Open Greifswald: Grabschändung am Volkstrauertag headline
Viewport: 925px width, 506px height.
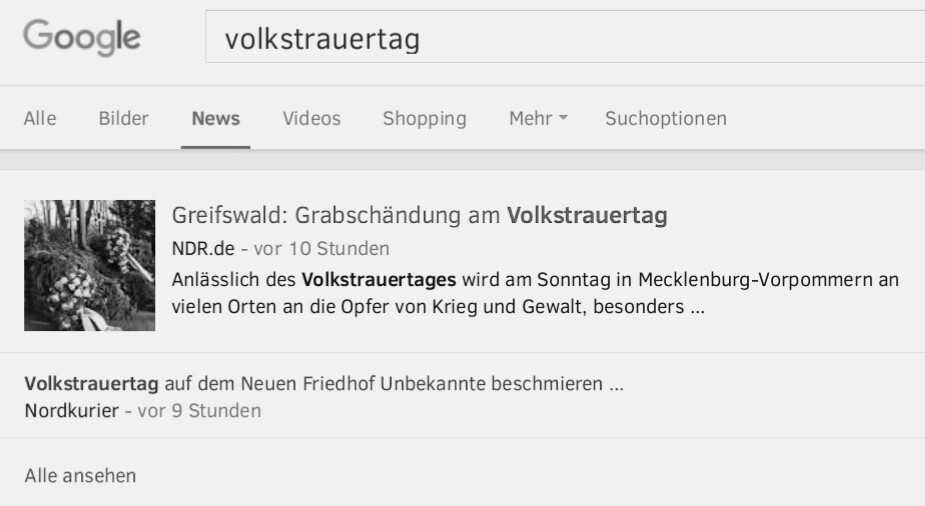click(419, 215)
